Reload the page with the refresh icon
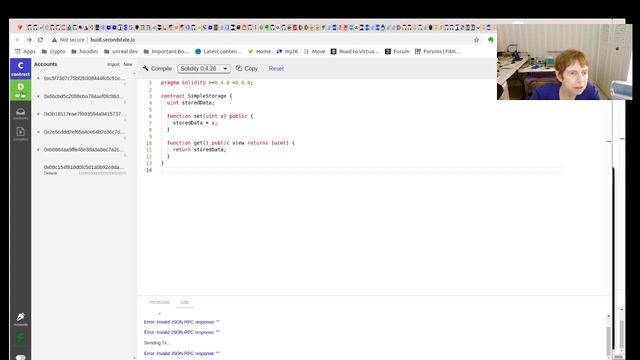The width and height of the screenshot is (640, 360). coord(40,40)
